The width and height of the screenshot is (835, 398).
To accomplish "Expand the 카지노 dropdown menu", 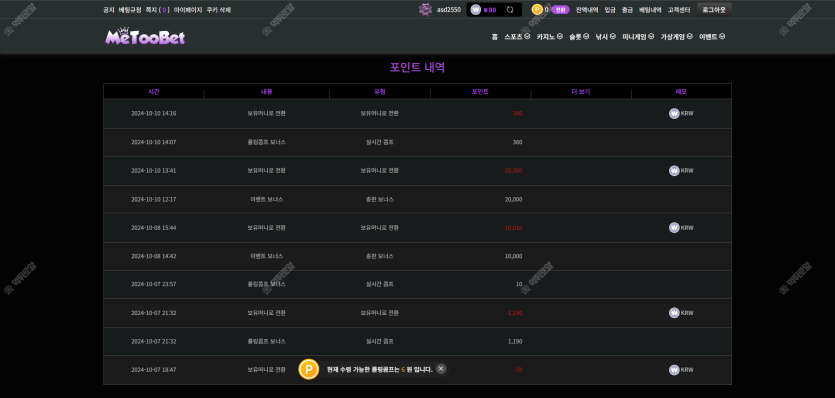I will click(550, 37).
